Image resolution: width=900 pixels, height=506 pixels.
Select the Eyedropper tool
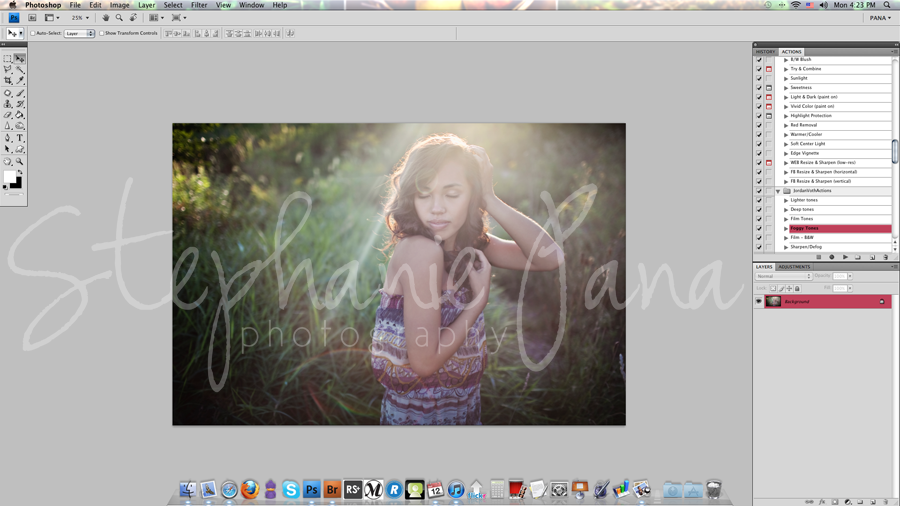click(x=20, y=80)
